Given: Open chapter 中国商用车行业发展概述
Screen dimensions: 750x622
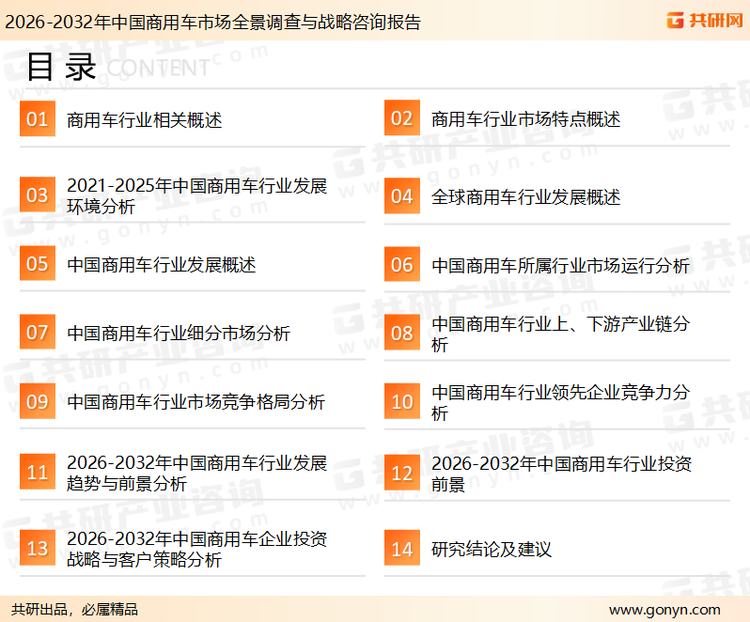Looking at the screenshot, I should coord(161,265).
